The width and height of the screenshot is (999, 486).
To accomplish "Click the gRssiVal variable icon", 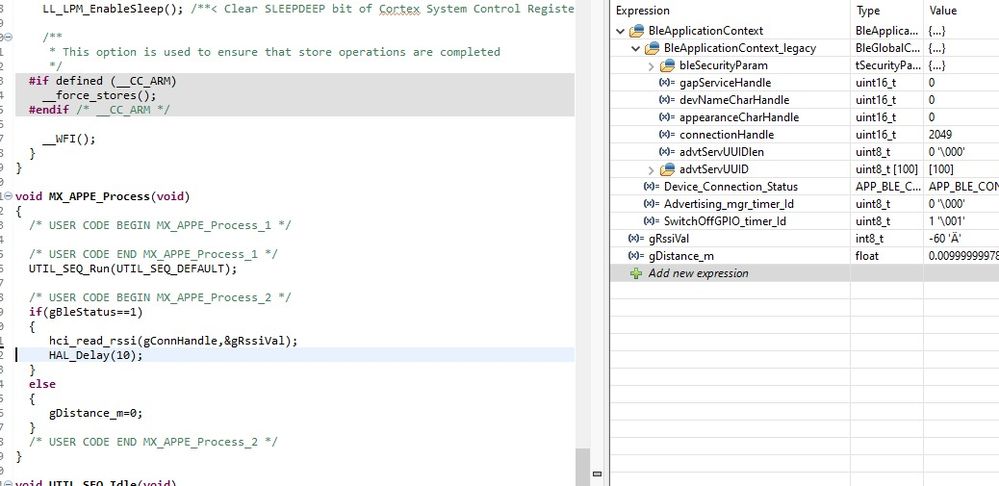I will [636, 238].
